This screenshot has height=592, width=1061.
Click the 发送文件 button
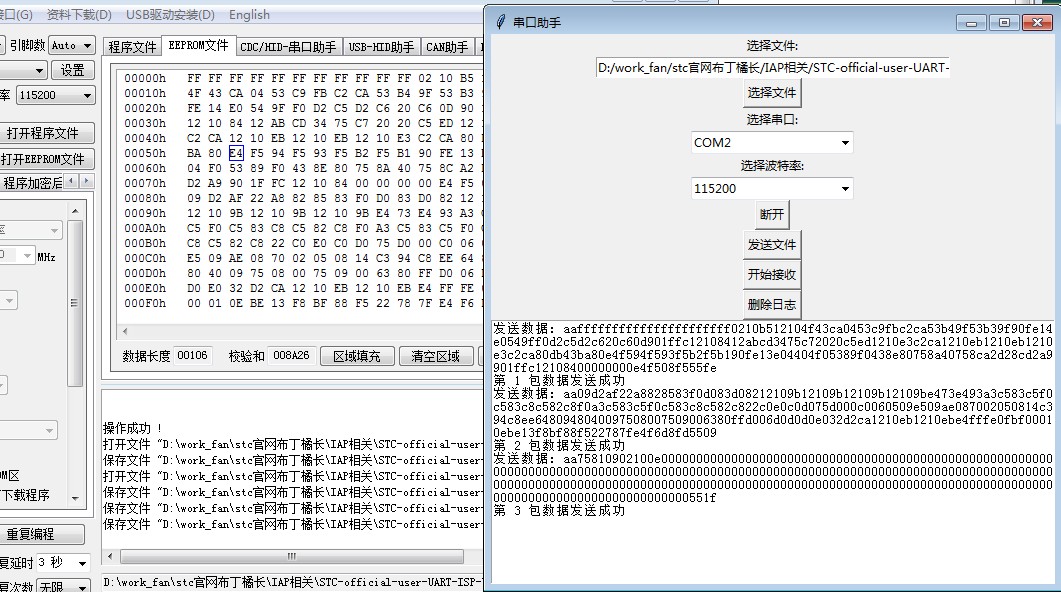click(772, 244)
